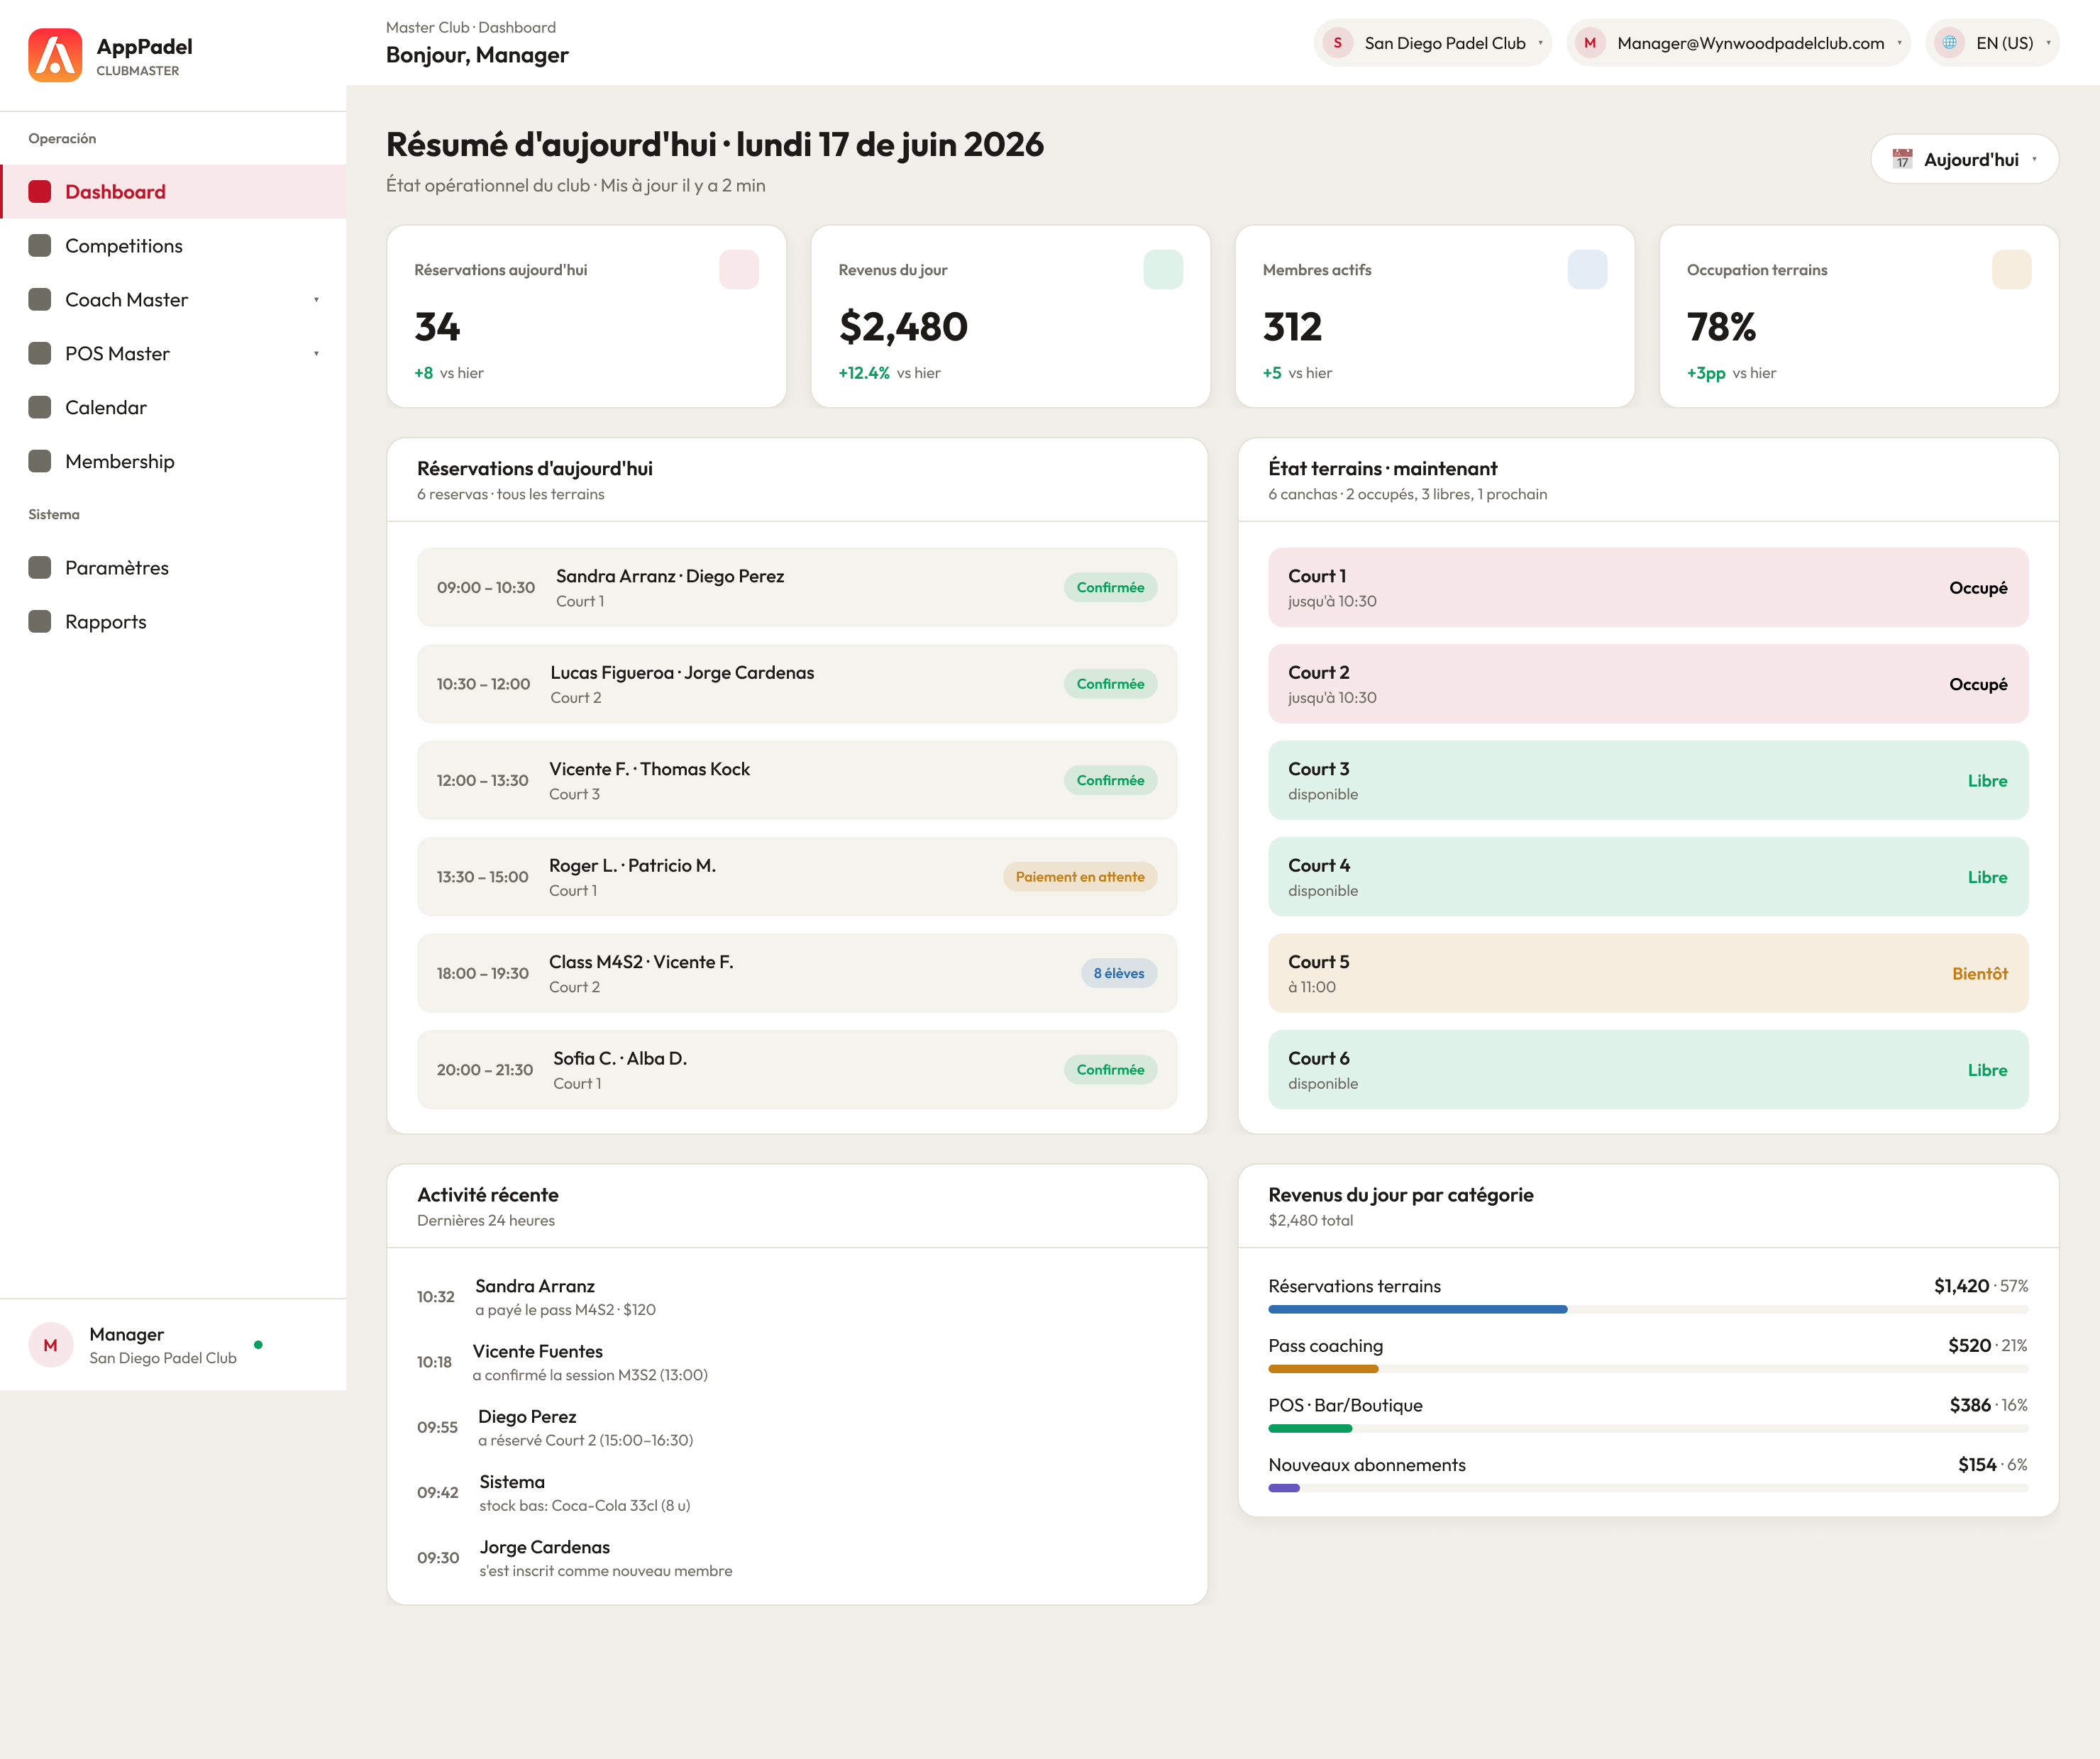Click the Calendar sidebar icon
Image resolution: width=2100 pixels, height=1759 pixels.
40,407
